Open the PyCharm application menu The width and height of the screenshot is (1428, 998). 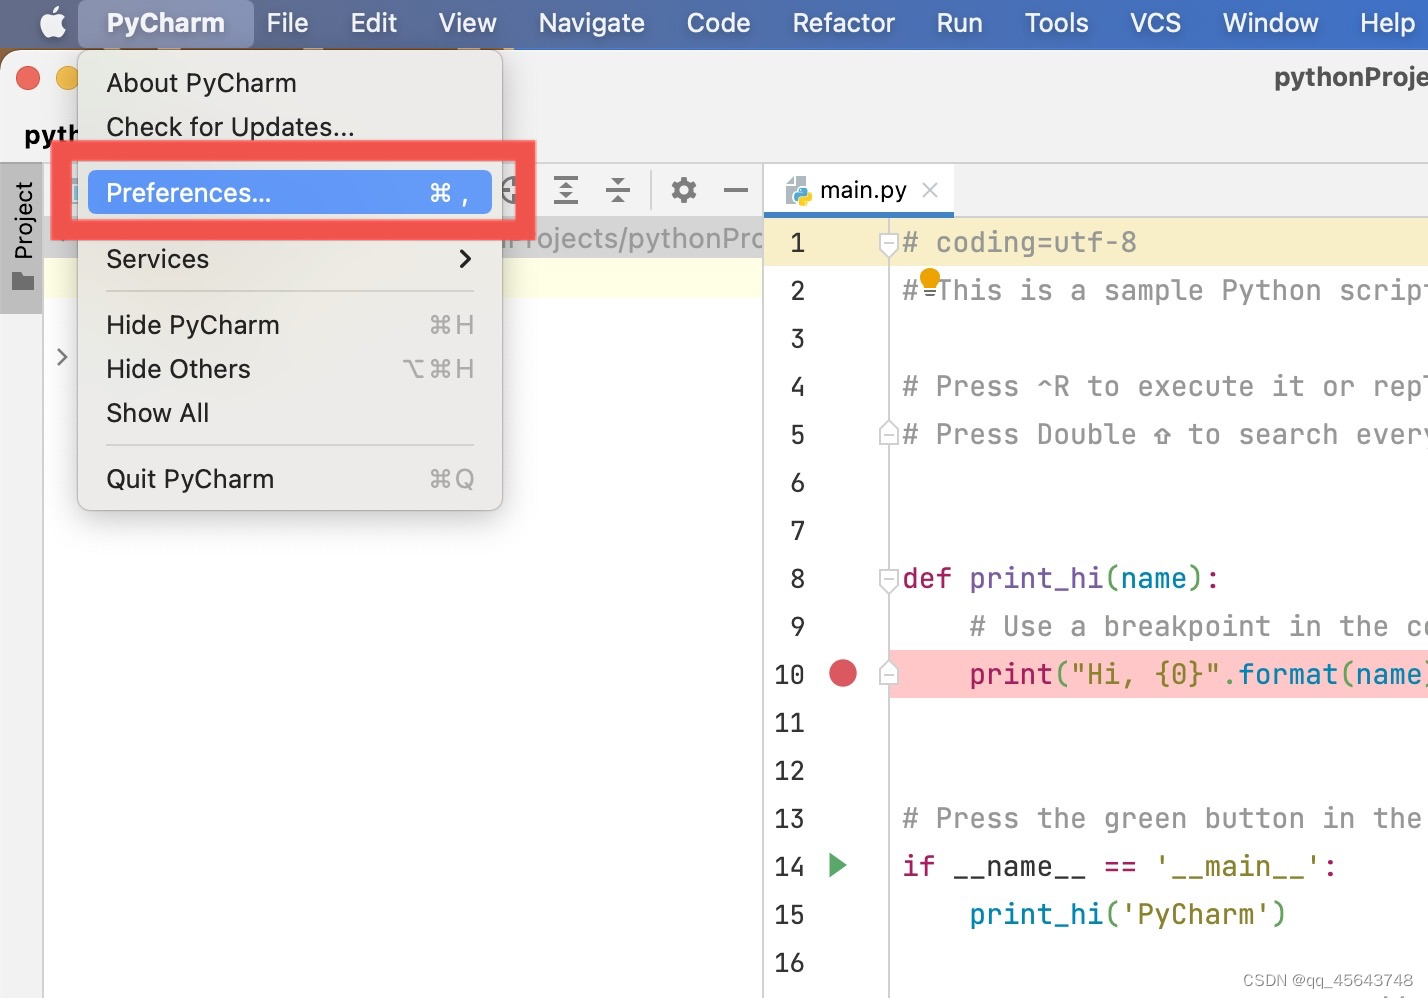point(166,23)
